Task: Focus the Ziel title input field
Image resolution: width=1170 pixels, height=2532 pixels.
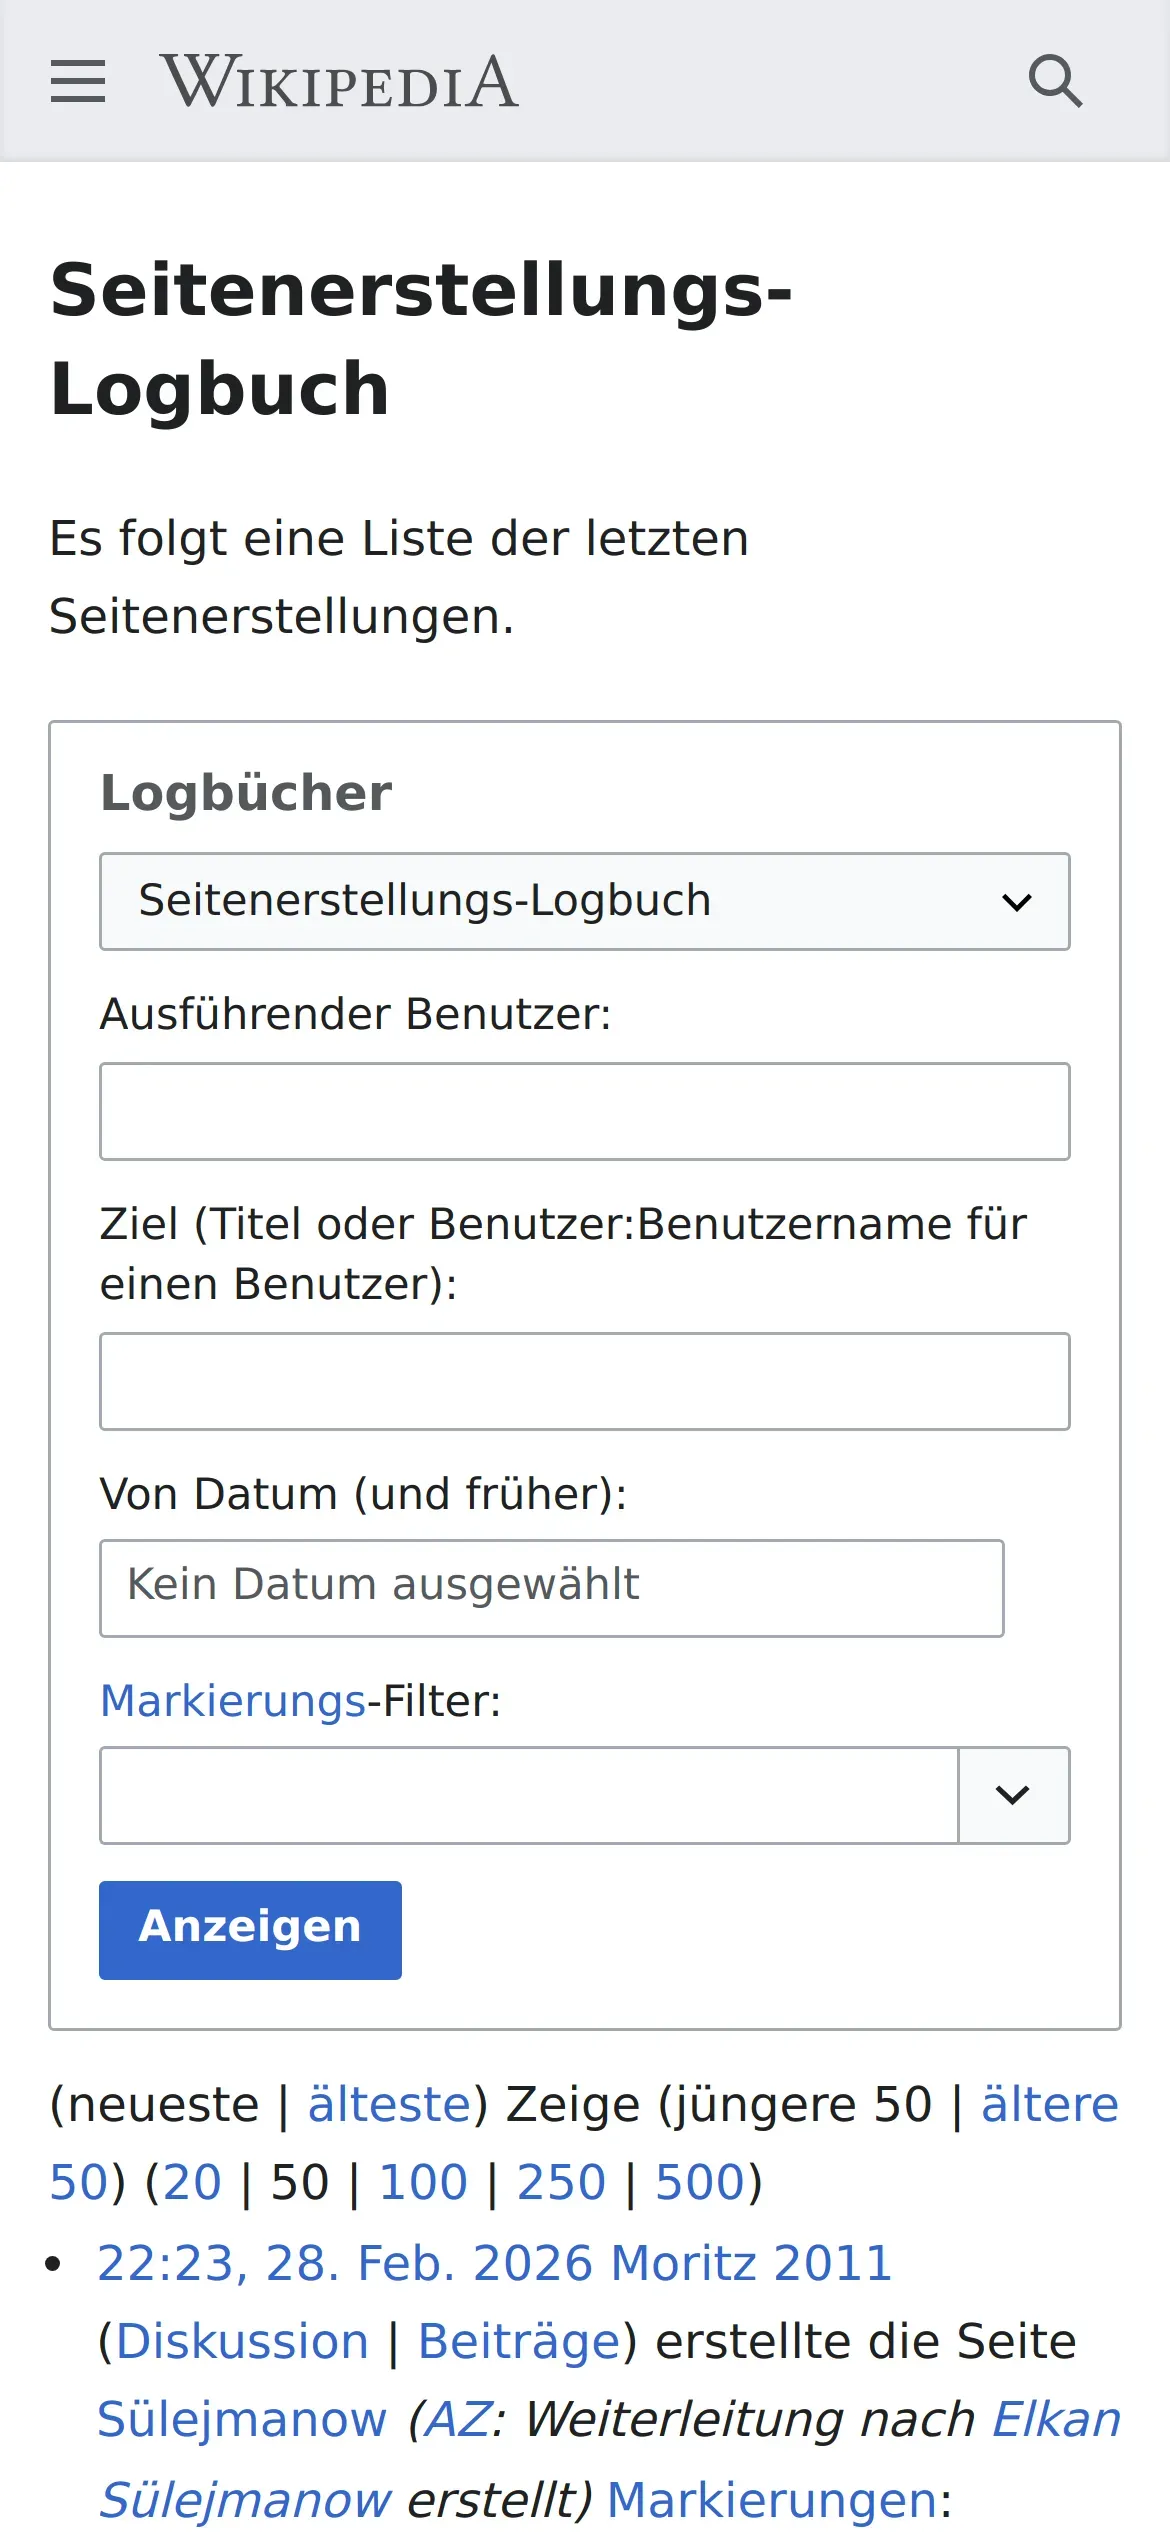Action: coord(584,1381)
